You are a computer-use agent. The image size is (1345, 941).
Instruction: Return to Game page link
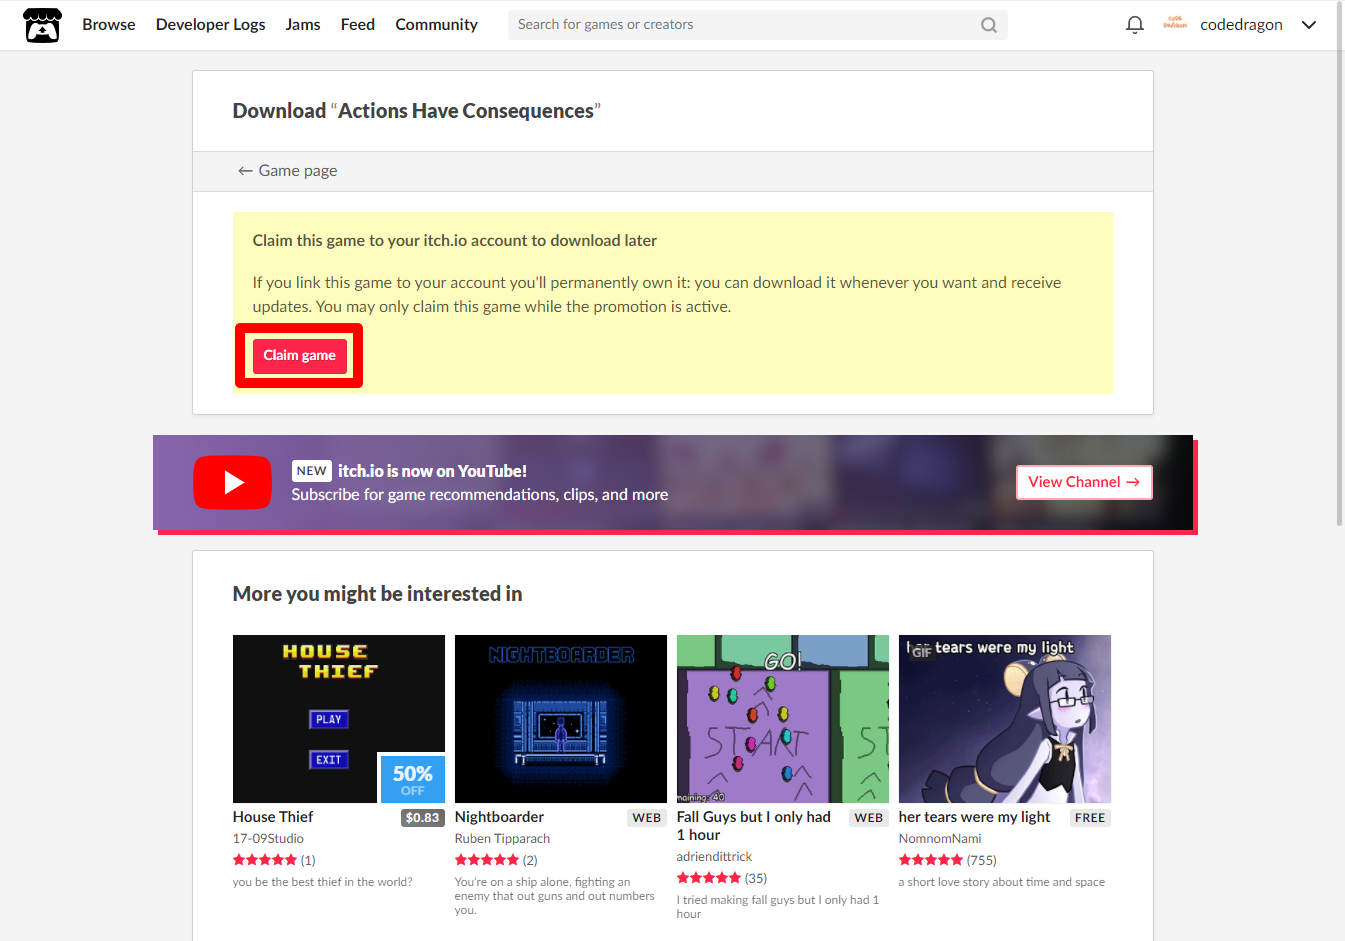287,171
